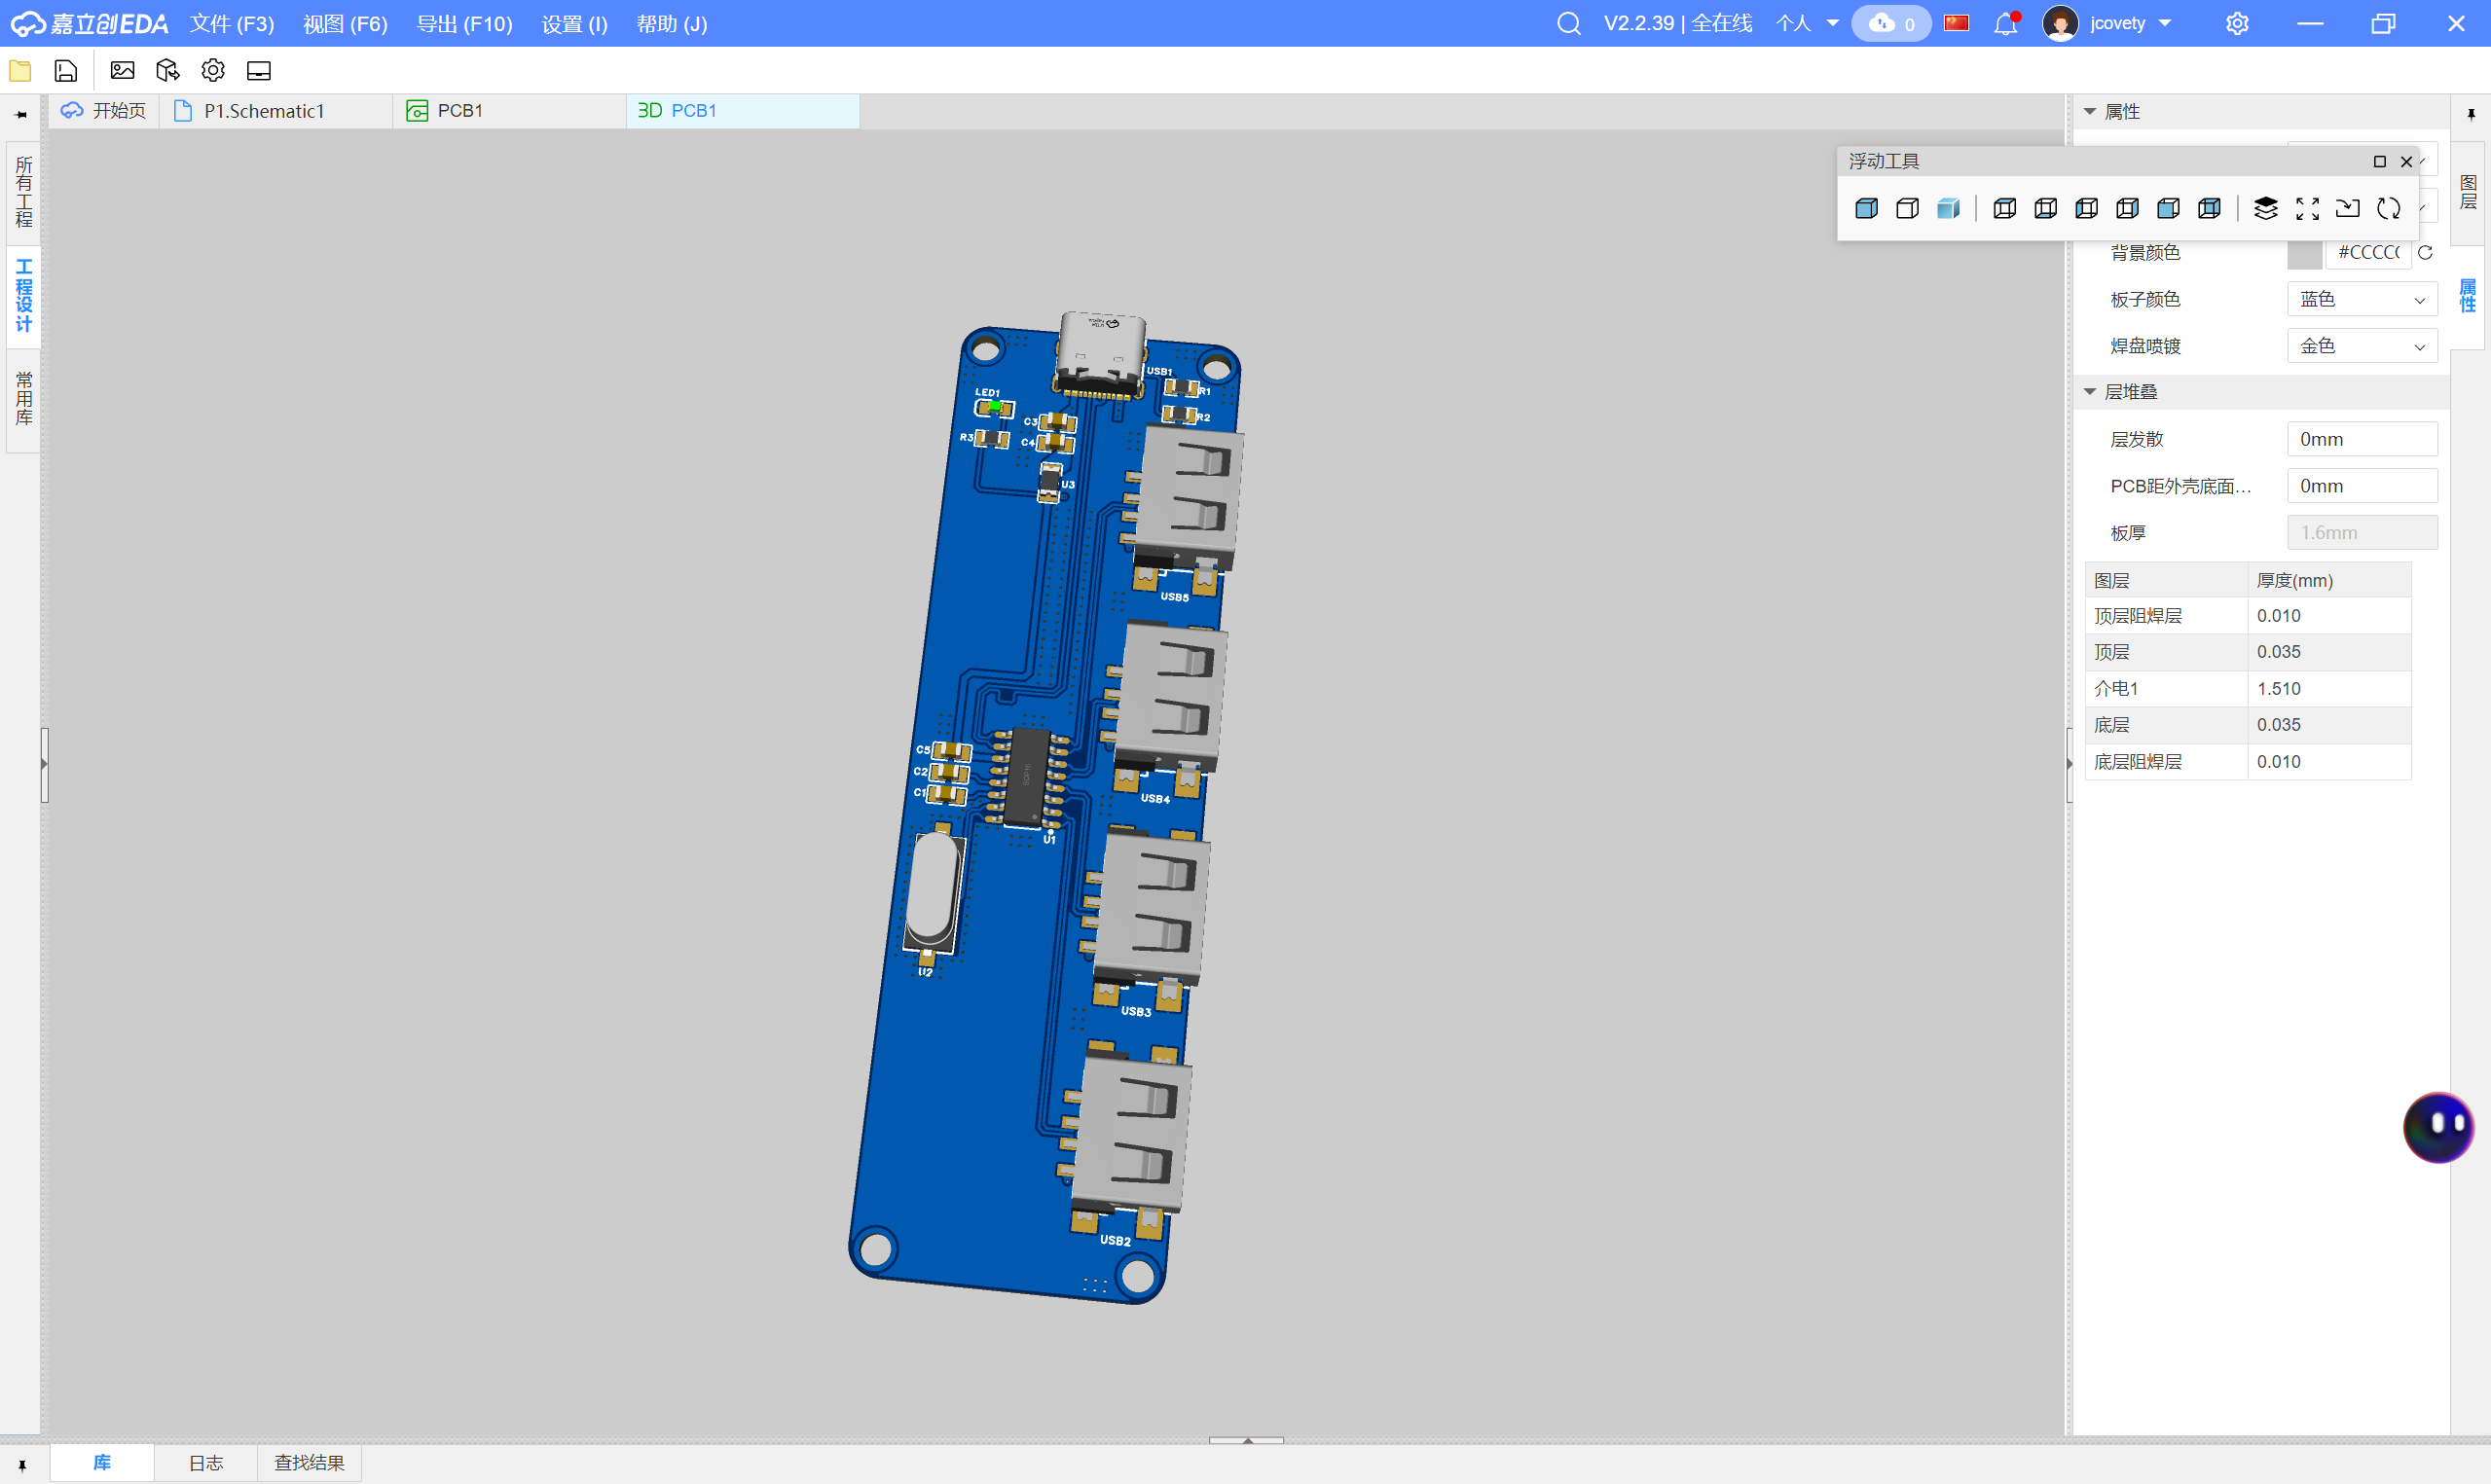Click the open folder icon in toolbar
Image resolution: width=2491 pixels, height=1484 pixels.
click(20, 71)
